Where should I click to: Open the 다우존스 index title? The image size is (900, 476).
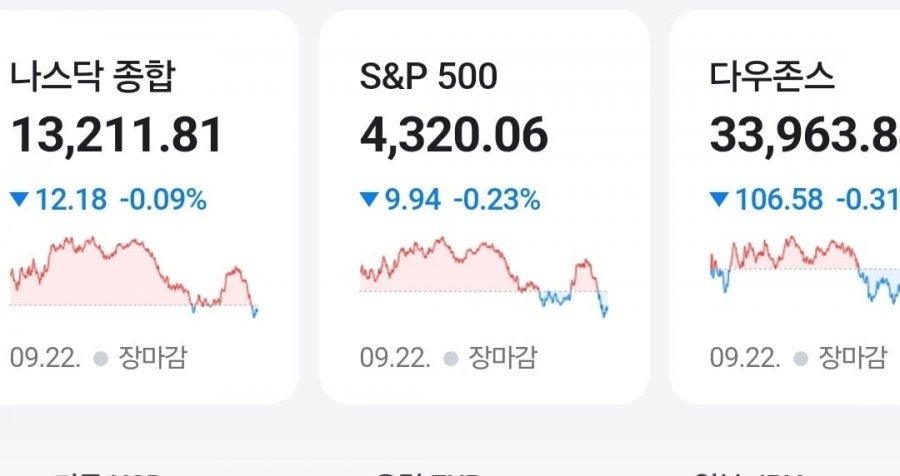(772, 76)
